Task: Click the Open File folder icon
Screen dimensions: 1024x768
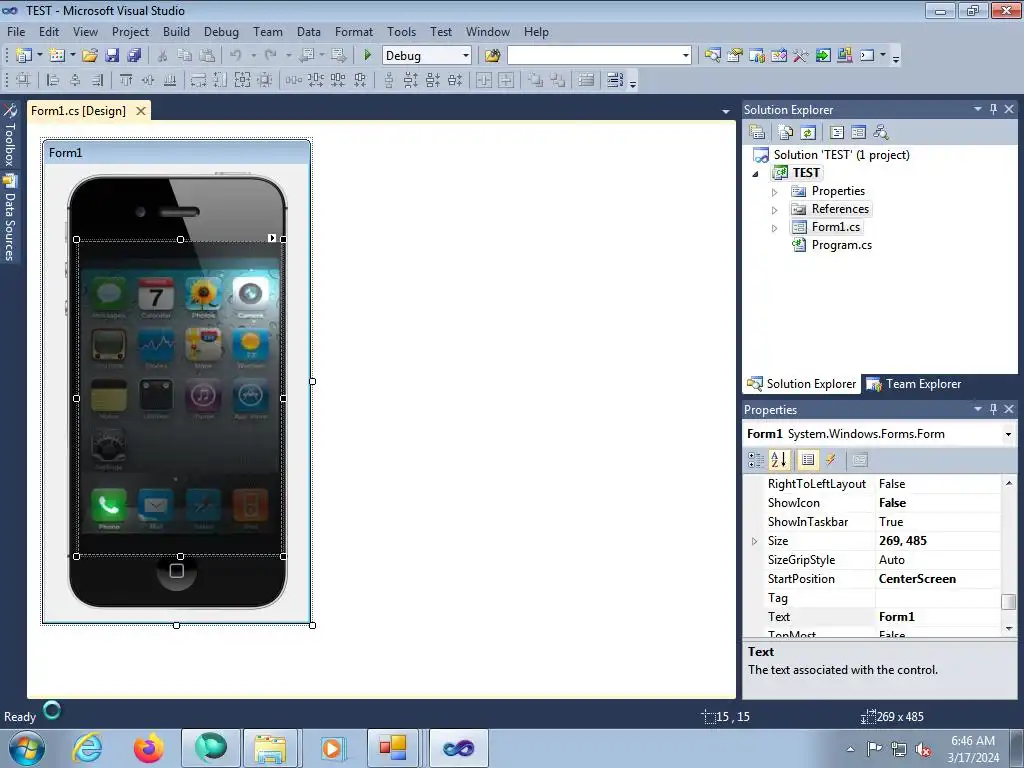Action: tap(90, 56)
